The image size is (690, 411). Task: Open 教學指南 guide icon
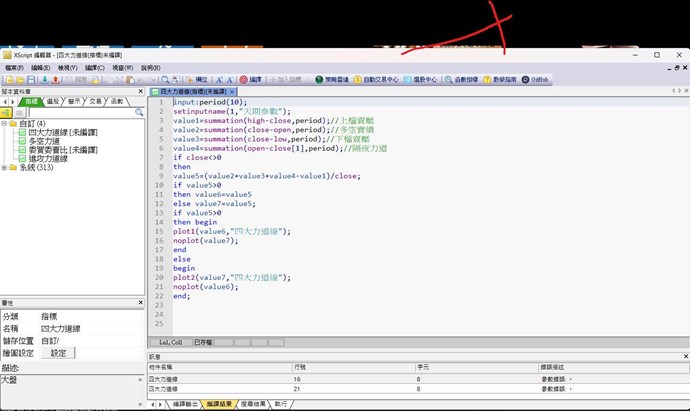(x=505, y=79)
